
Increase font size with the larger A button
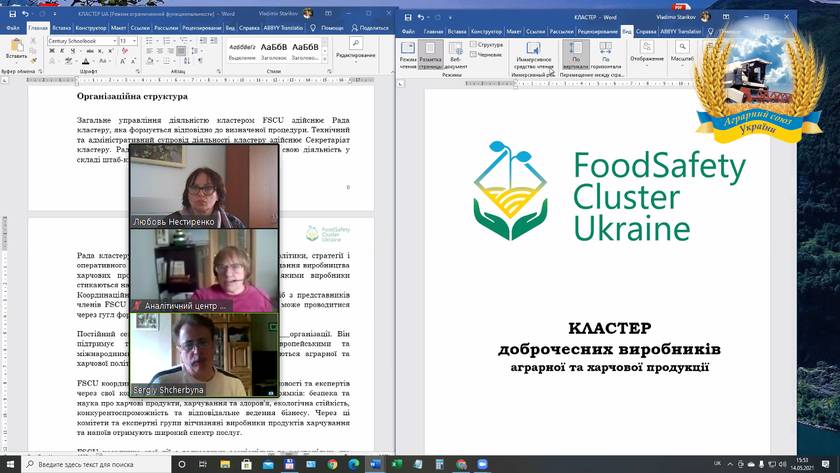(x=122, y=62)
